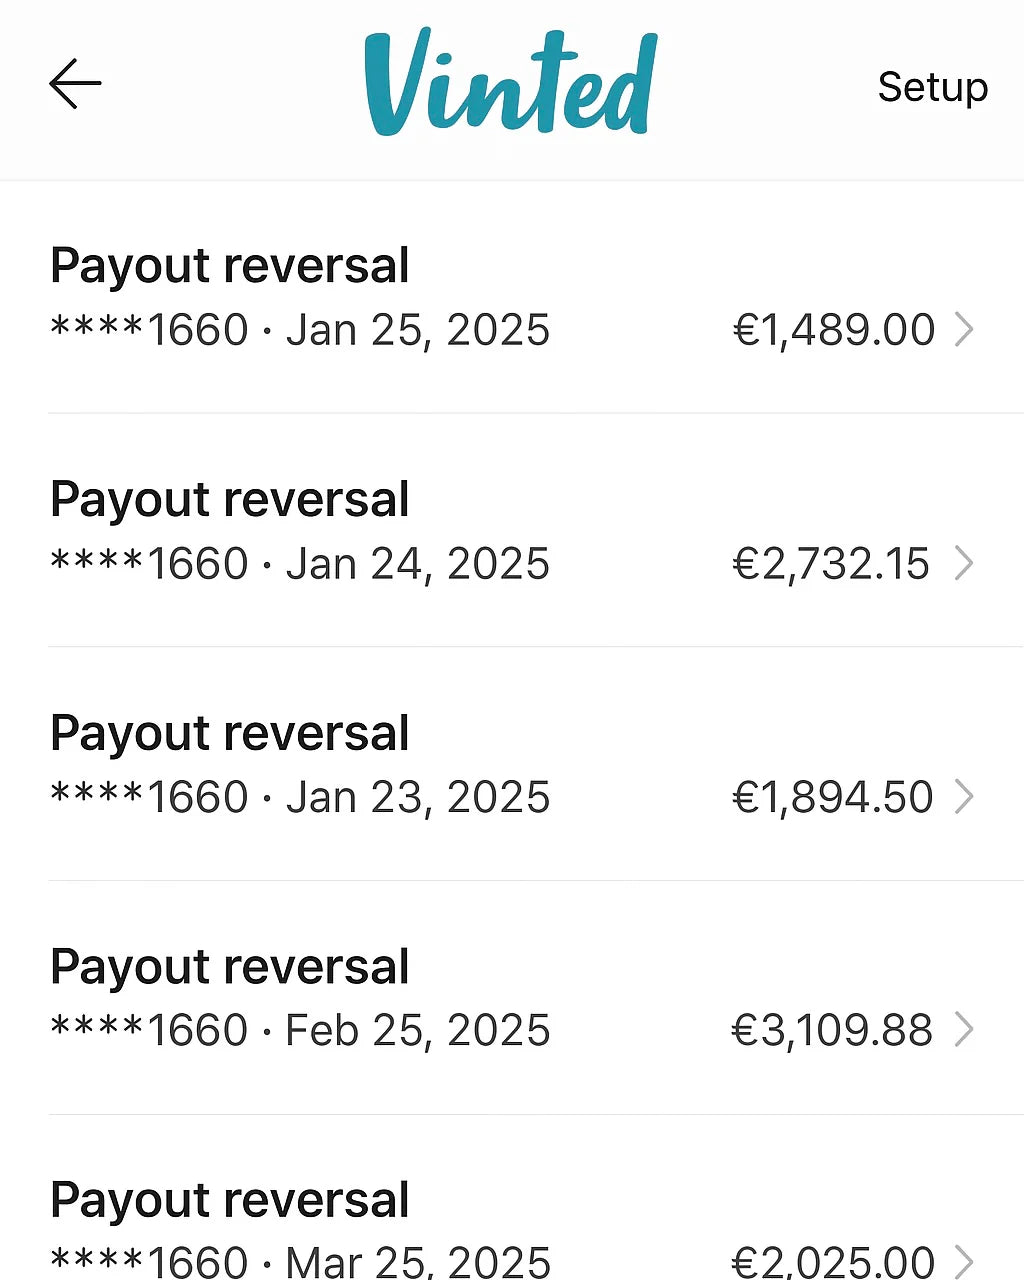Select the €1,489.00 amount
Image resolution: width=1024 pixels, height=1280 pixels.
click(834, 330)
